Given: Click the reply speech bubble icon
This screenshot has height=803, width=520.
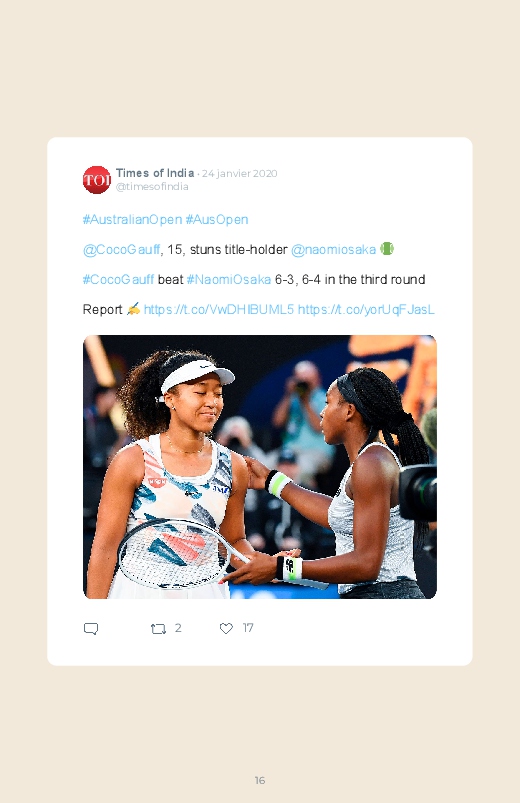Looking at the screenshot, I should pos(91,628).
